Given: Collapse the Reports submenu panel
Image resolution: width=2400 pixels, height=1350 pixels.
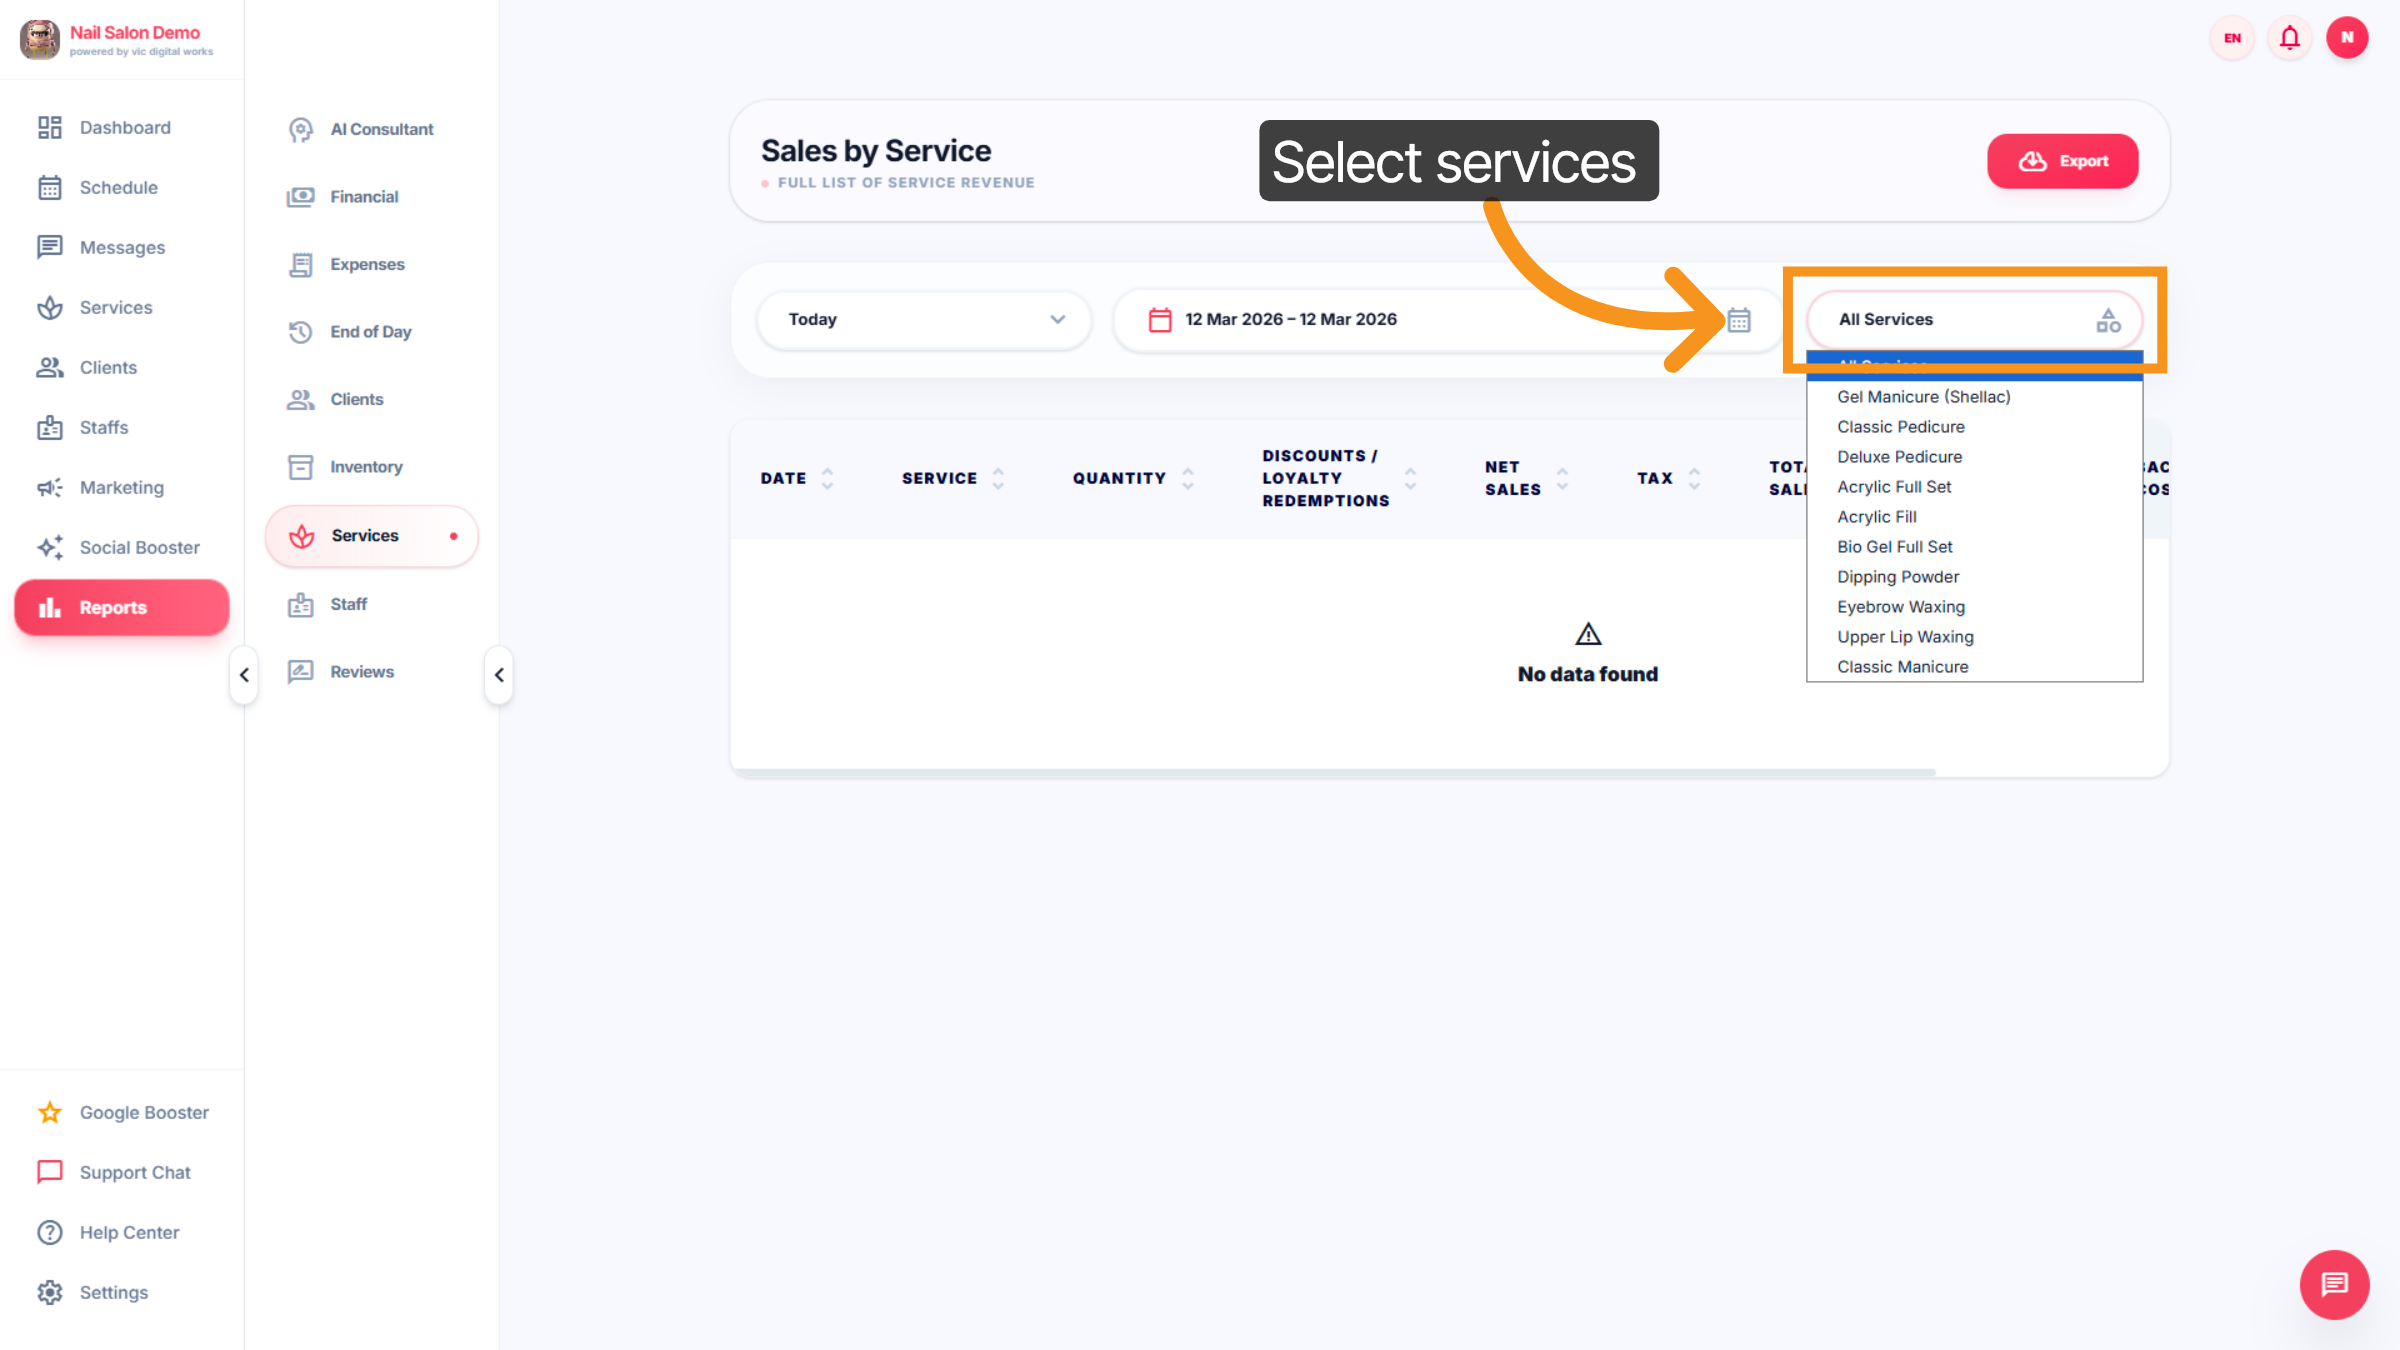Looking at the screenshot, I should click(x=499, y=675).
